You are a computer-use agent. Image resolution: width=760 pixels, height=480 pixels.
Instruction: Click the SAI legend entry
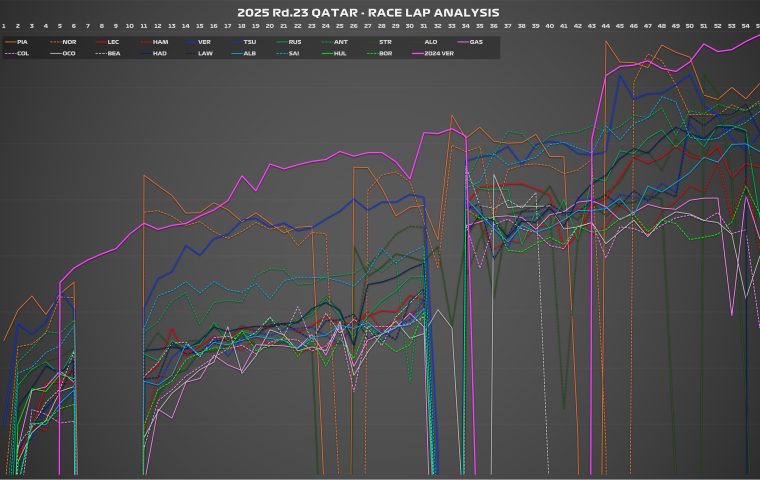pos(295,52)
